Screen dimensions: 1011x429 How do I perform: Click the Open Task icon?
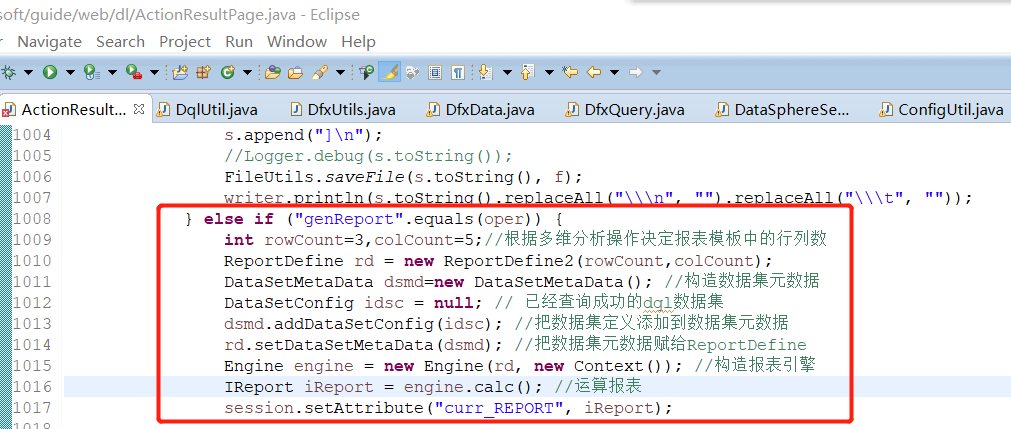(x=295, y=72)
